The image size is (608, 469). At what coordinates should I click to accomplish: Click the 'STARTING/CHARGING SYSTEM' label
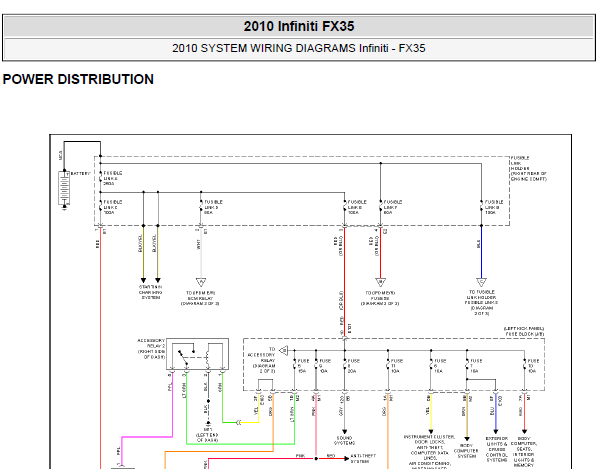click(x=151, y=292)
